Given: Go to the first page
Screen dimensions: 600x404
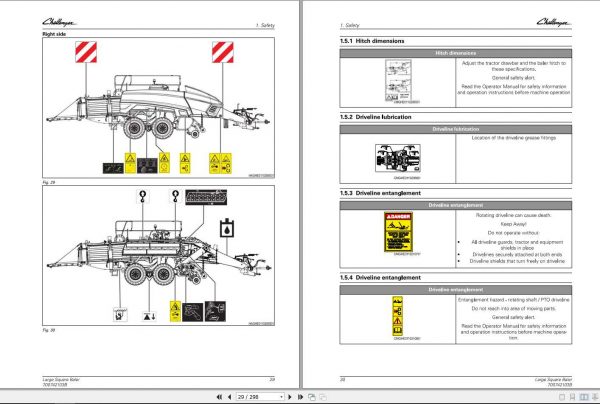Looking at the screenshot, I should 219,397.
